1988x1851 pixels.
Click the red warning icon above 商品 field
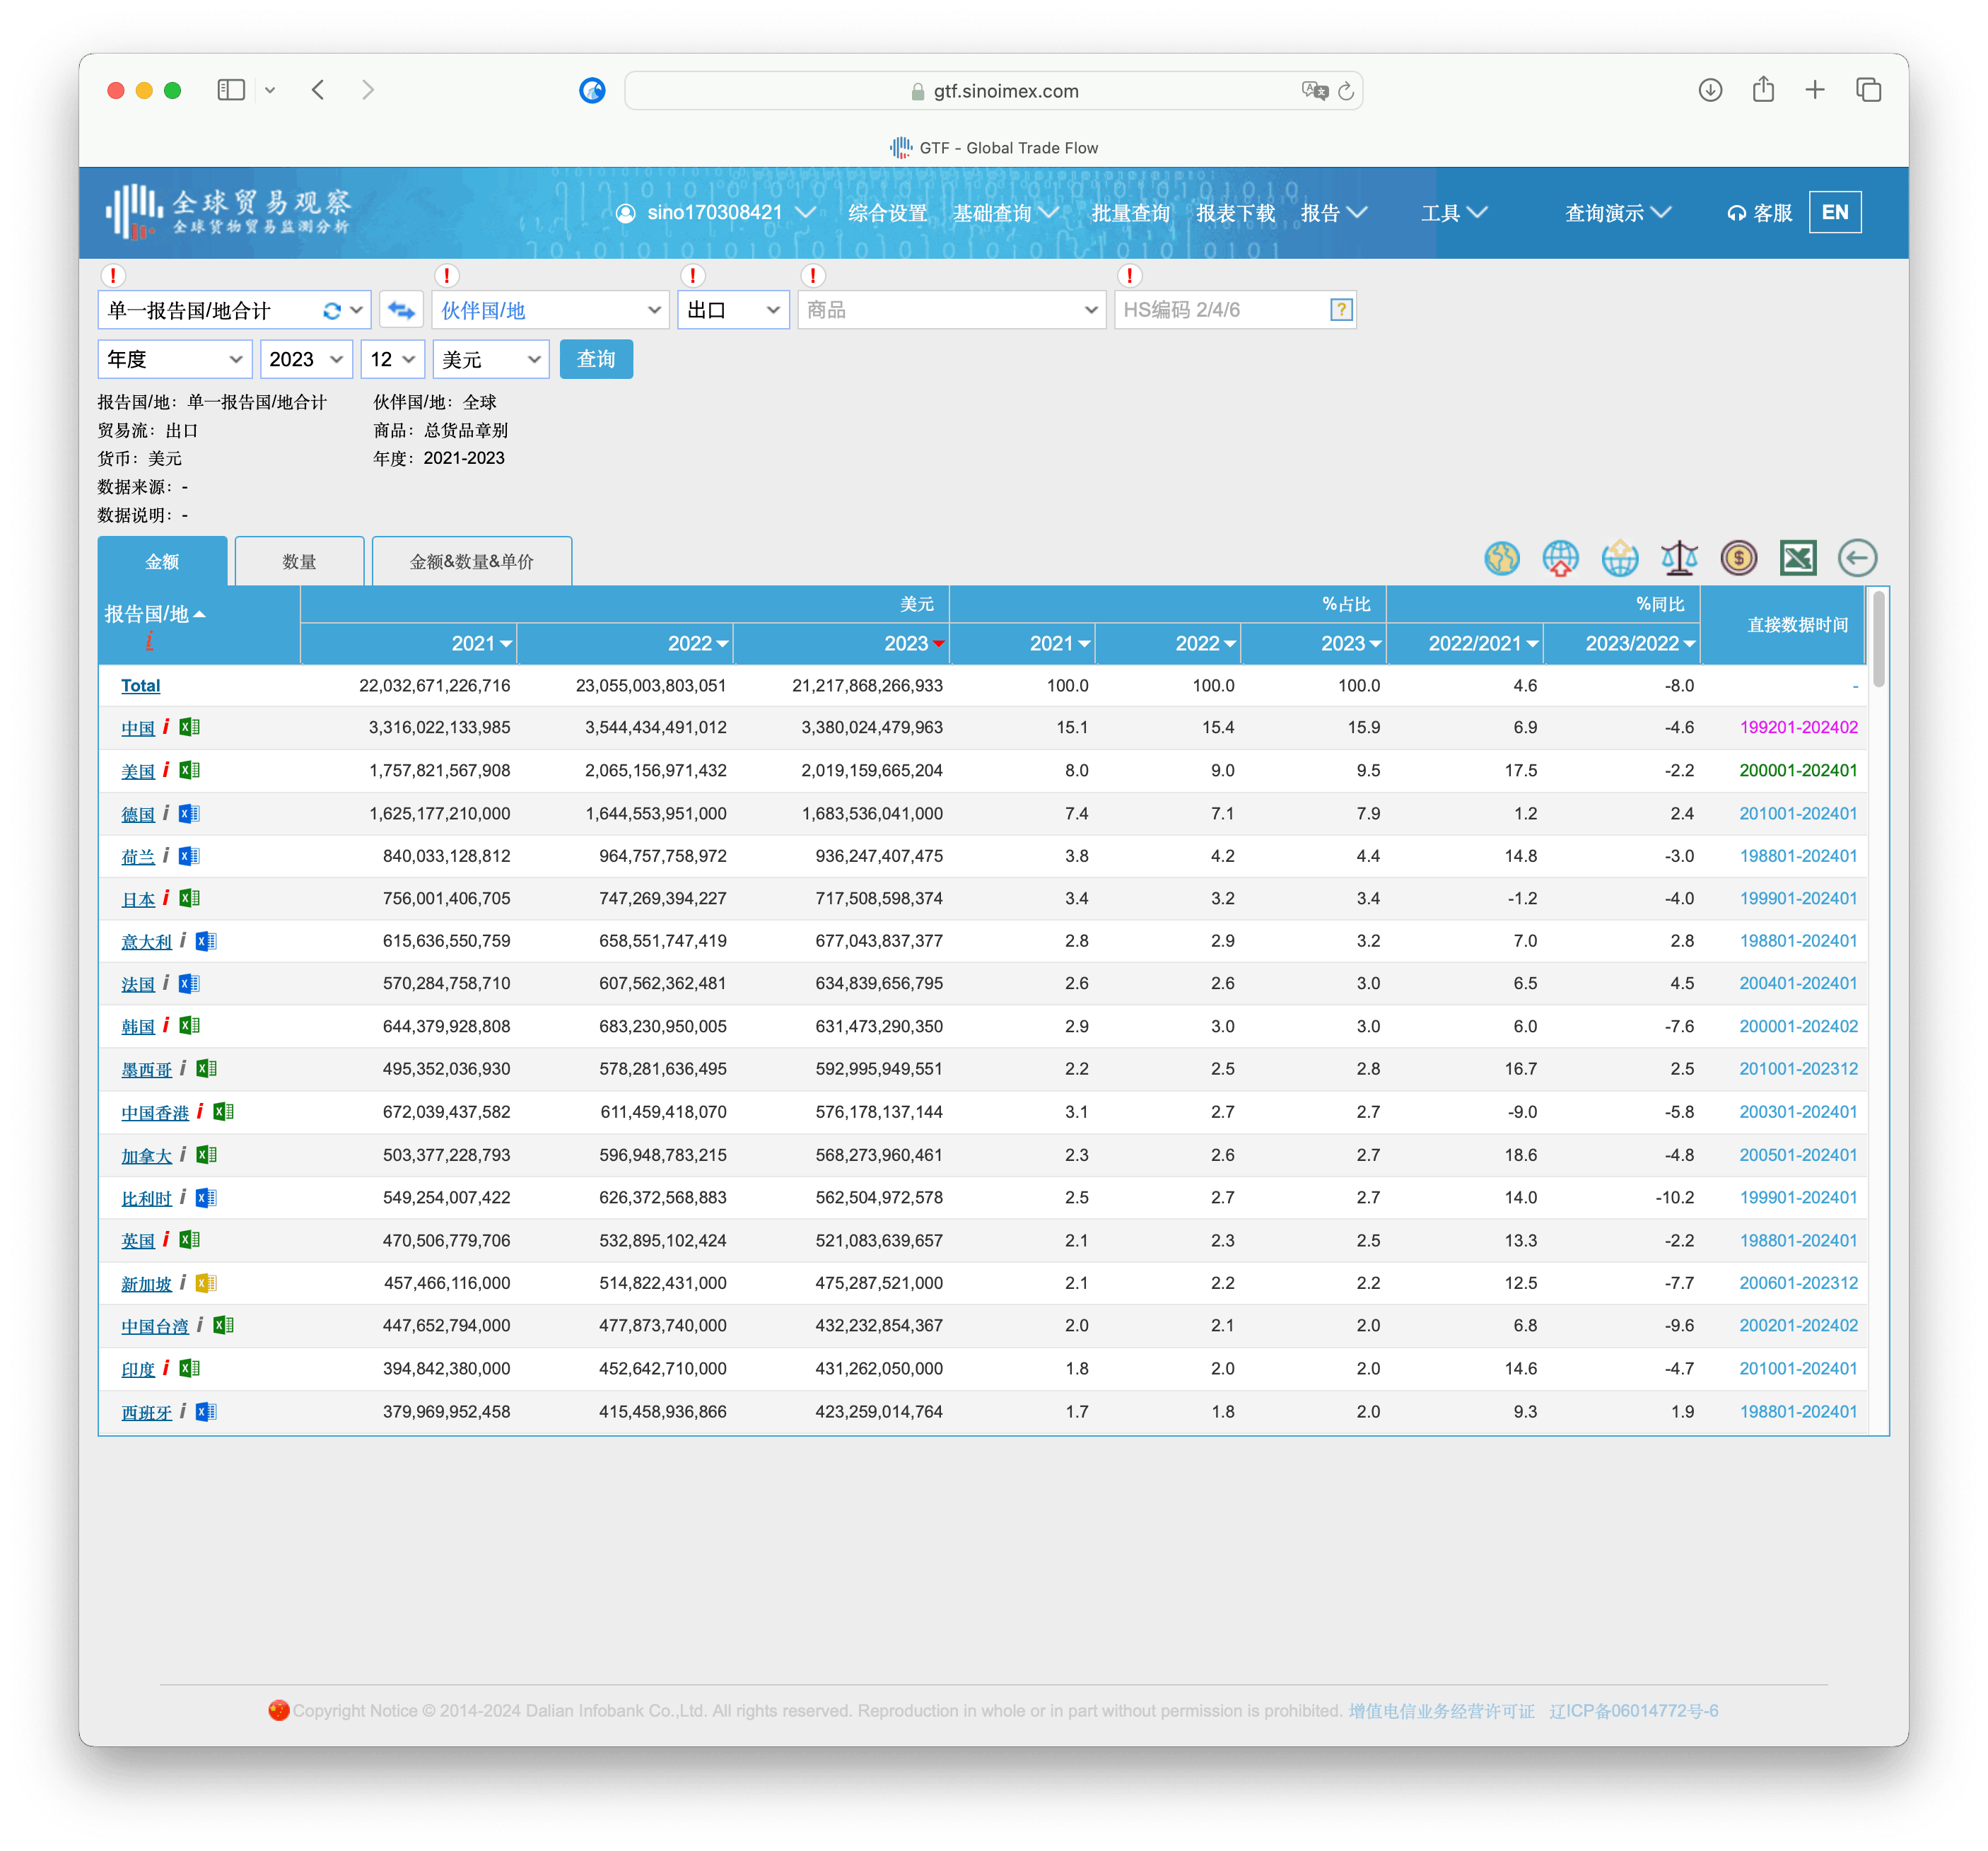coord(813,275)
